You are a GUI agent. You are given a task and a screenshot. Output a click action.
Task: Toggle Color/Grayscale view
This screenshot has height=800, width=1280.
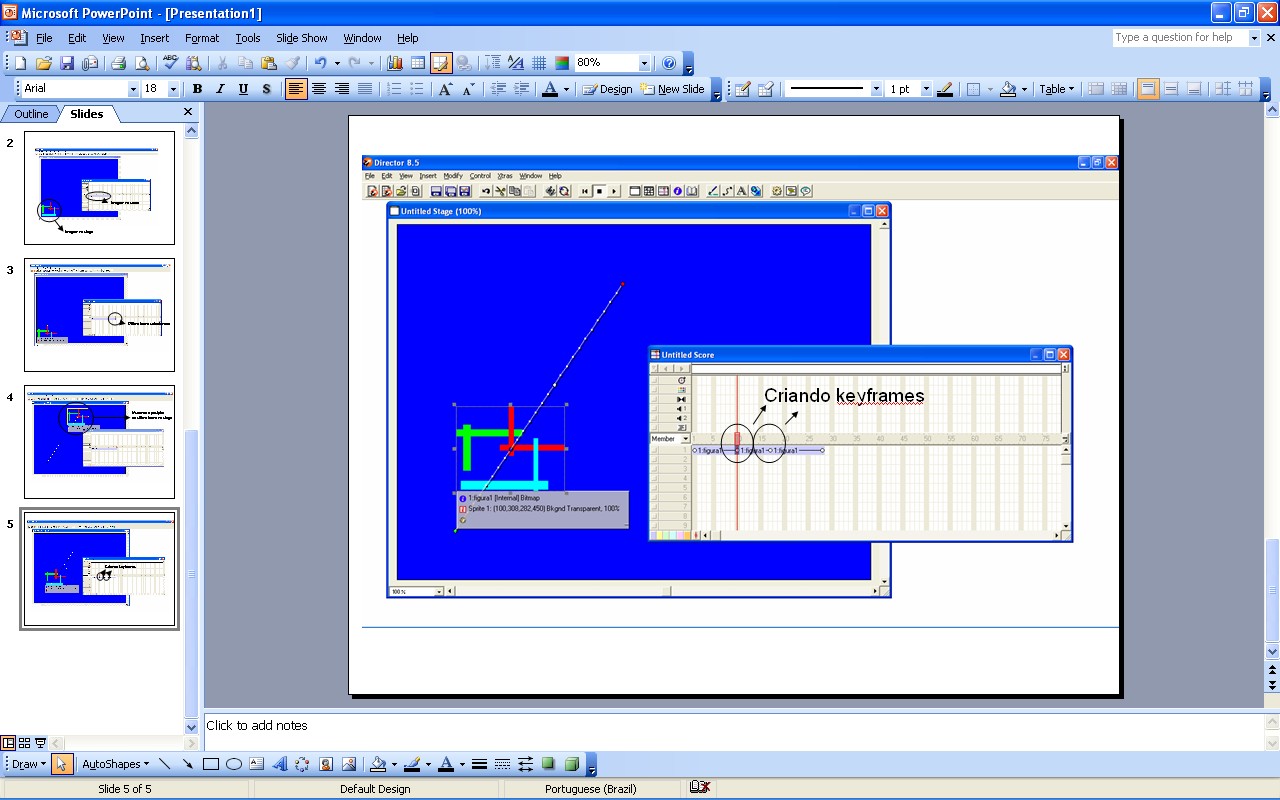click(x=562, y=63)
